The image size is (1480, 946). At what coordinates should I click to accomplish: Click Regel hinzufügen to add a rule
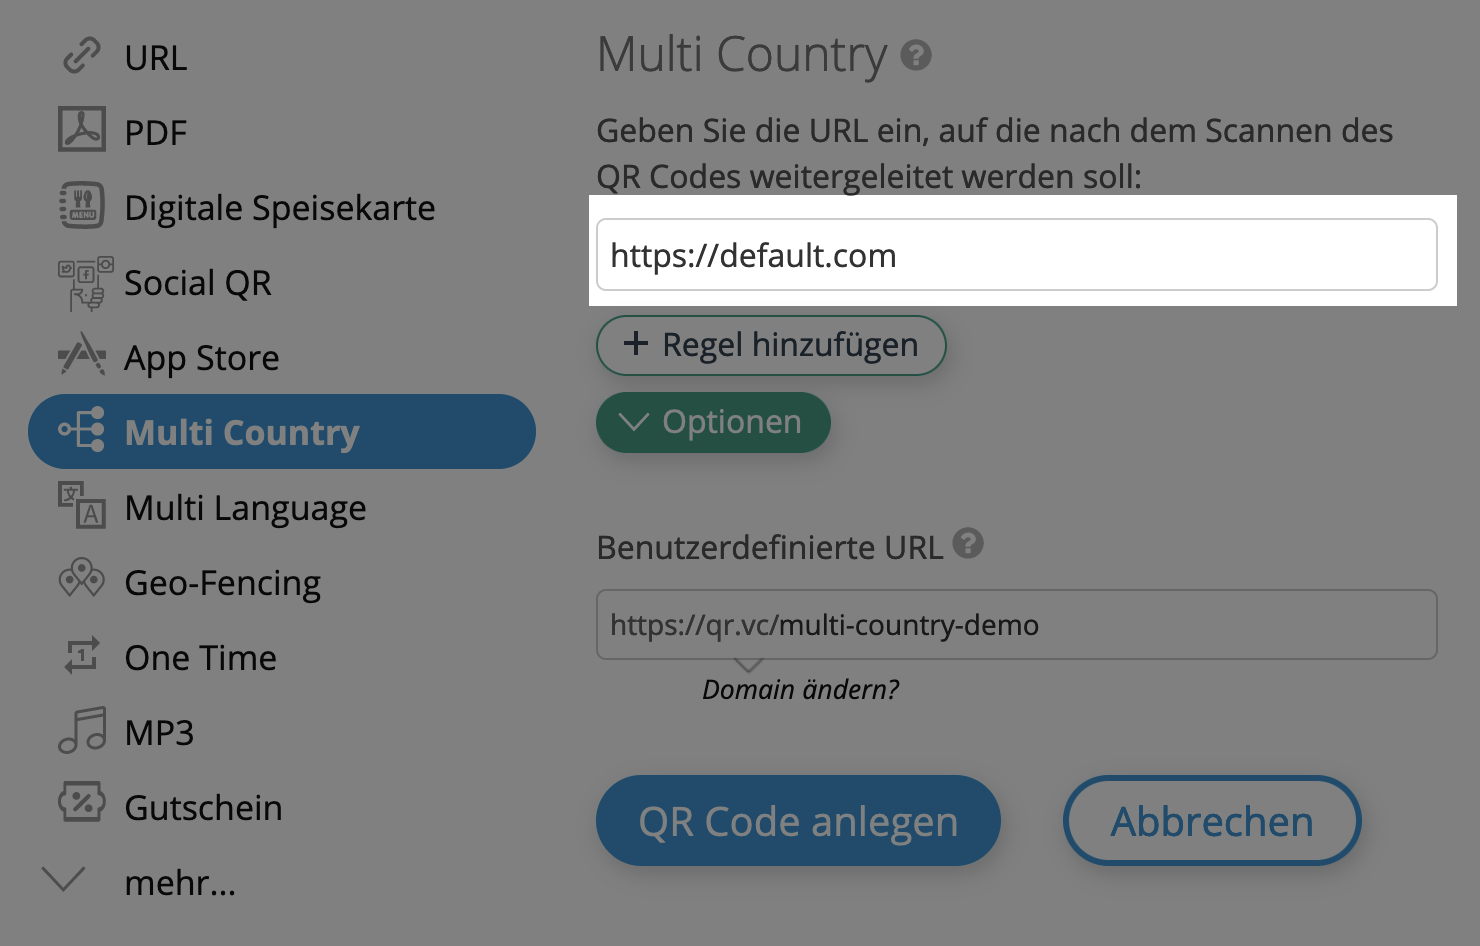tap(770, 345)
